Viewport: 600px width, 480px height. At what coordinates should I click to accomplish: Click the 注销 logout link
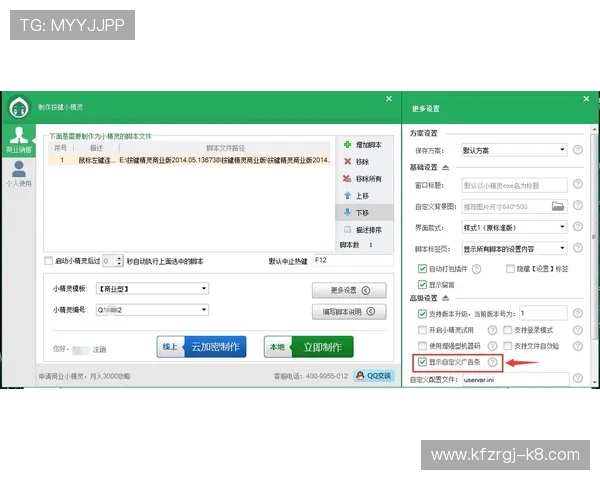click(x=99, y=349)
